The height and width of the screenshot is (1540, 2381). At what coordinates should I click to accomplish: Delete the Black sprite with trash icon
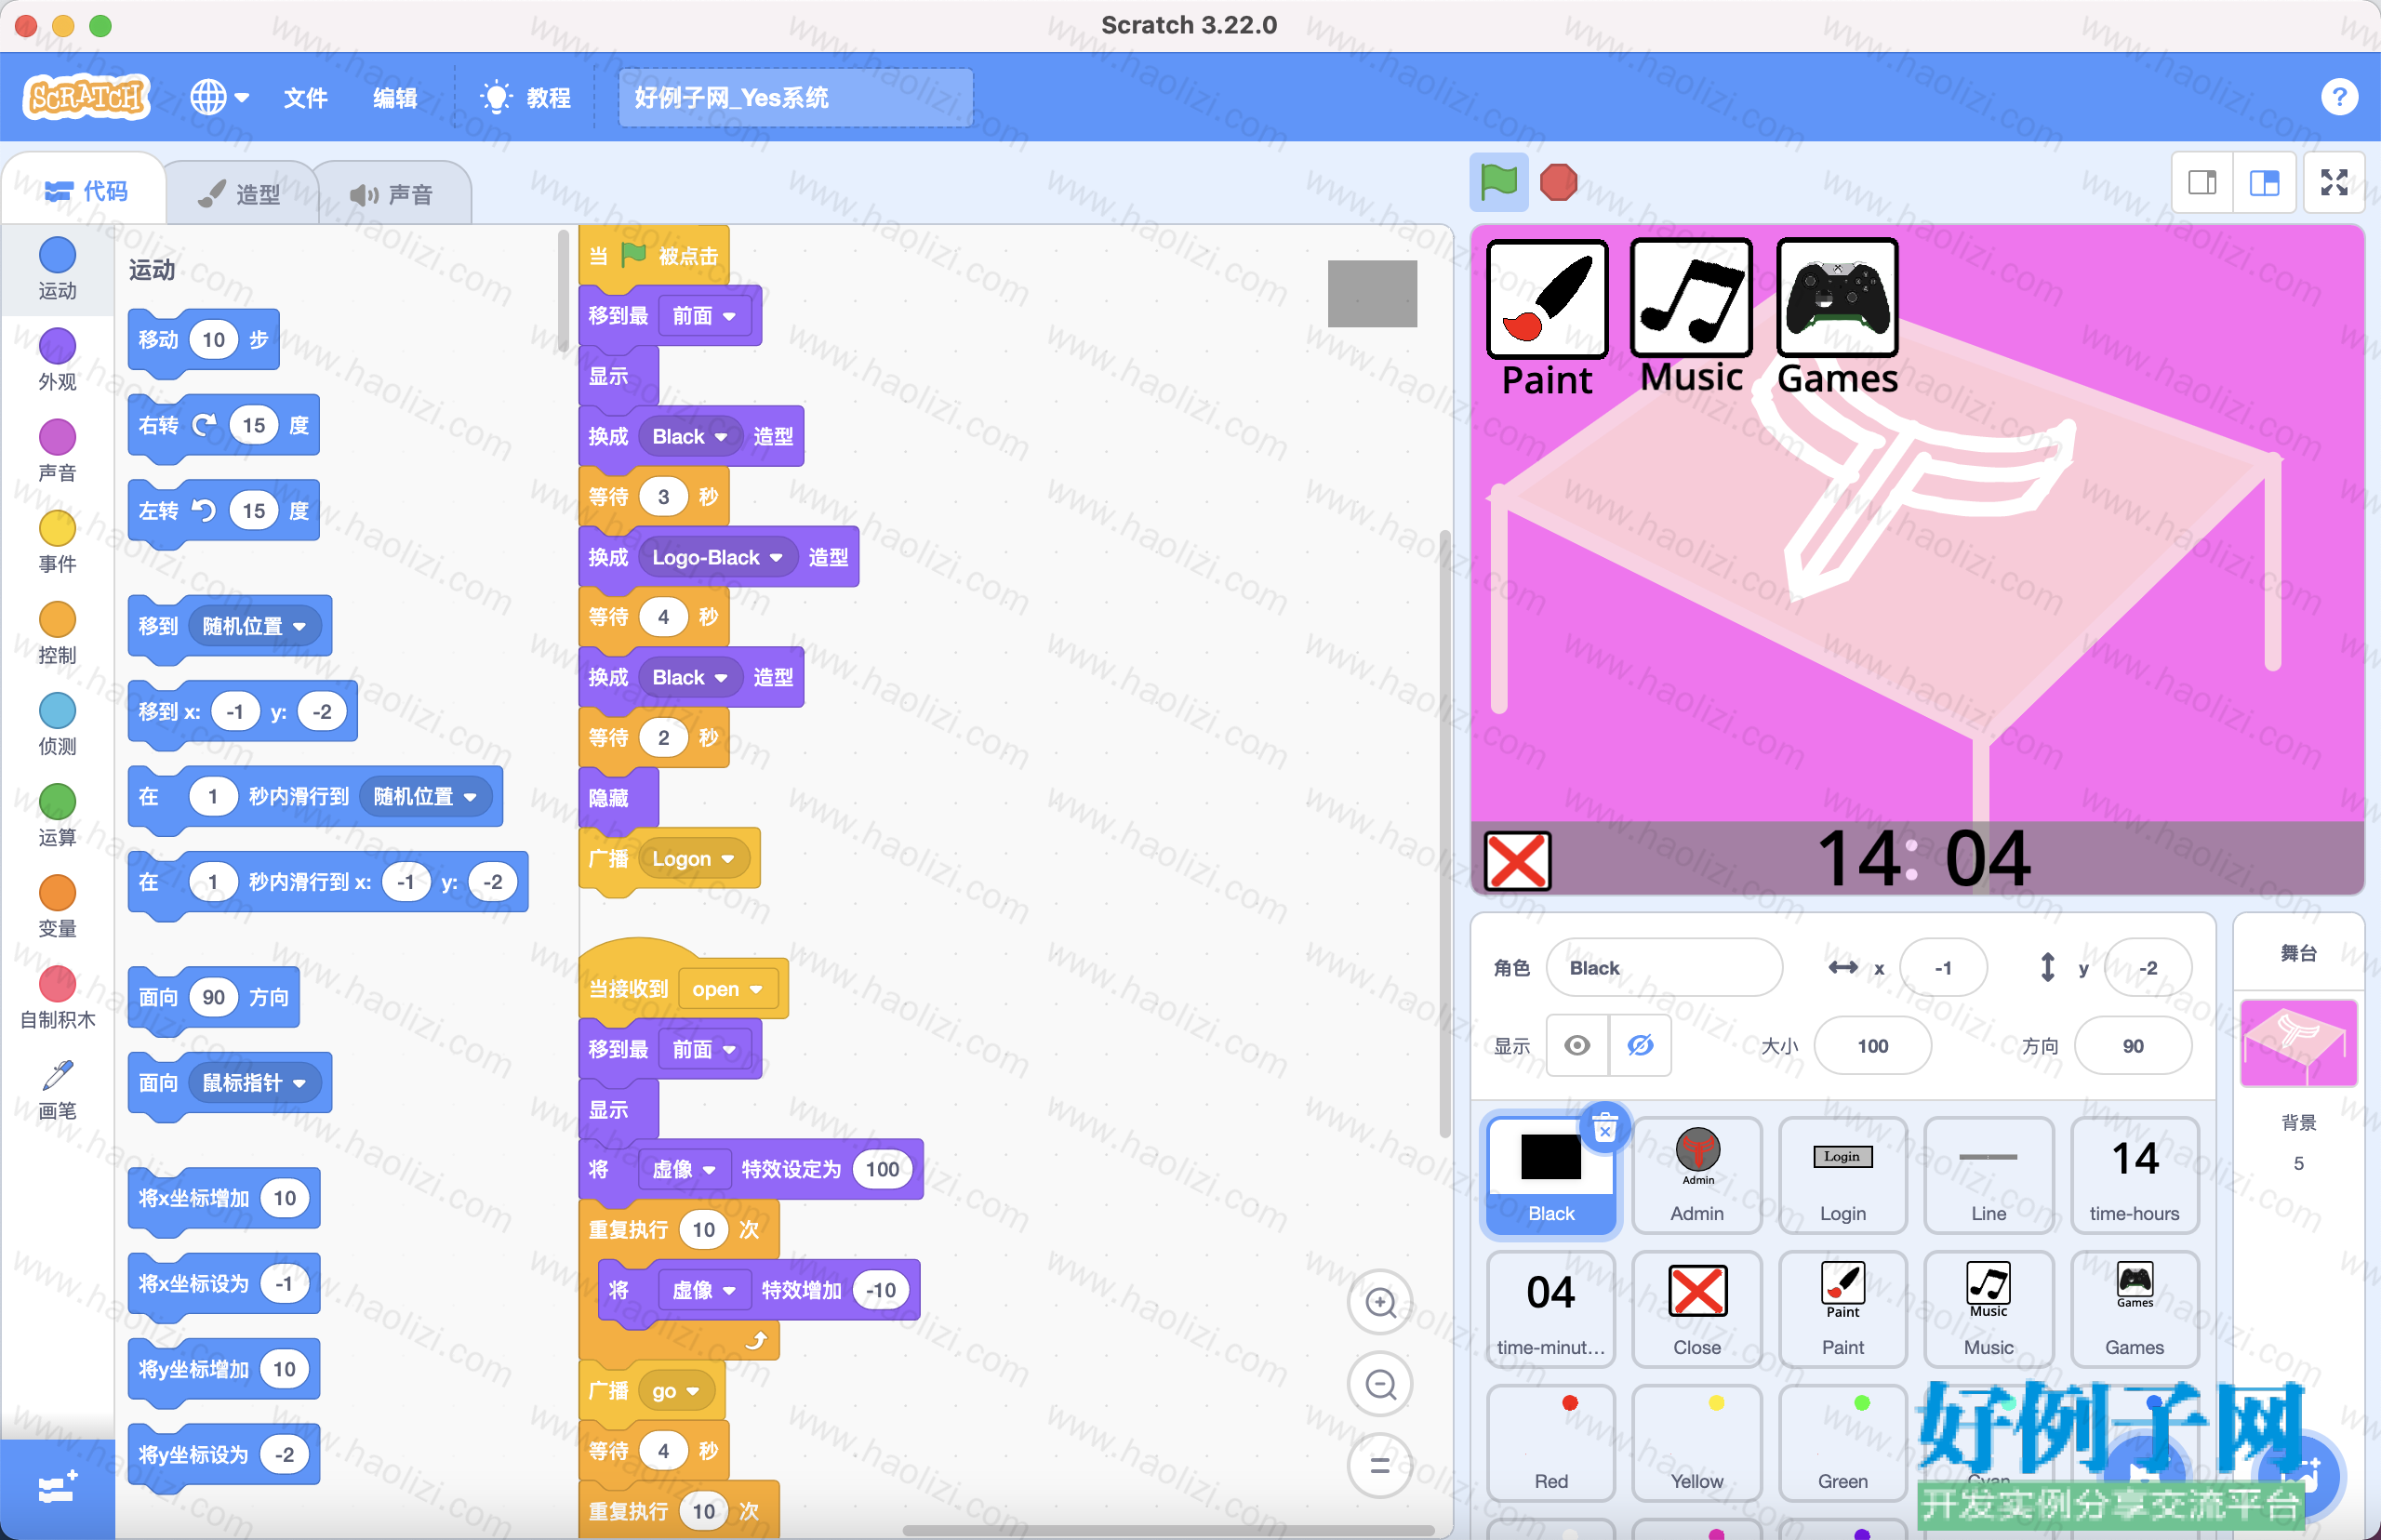click(x=1604, y=1128)
